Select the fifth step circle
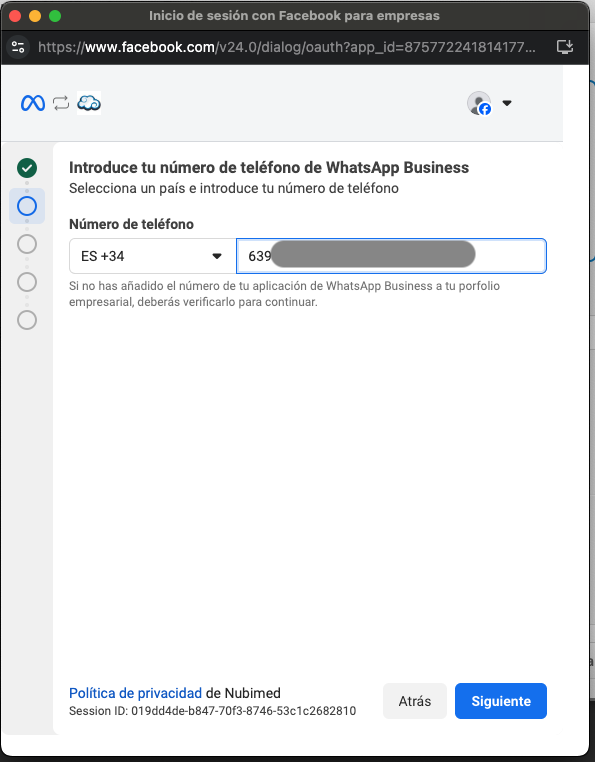Viewport: 595px width, 762px height. coord(27,320)
